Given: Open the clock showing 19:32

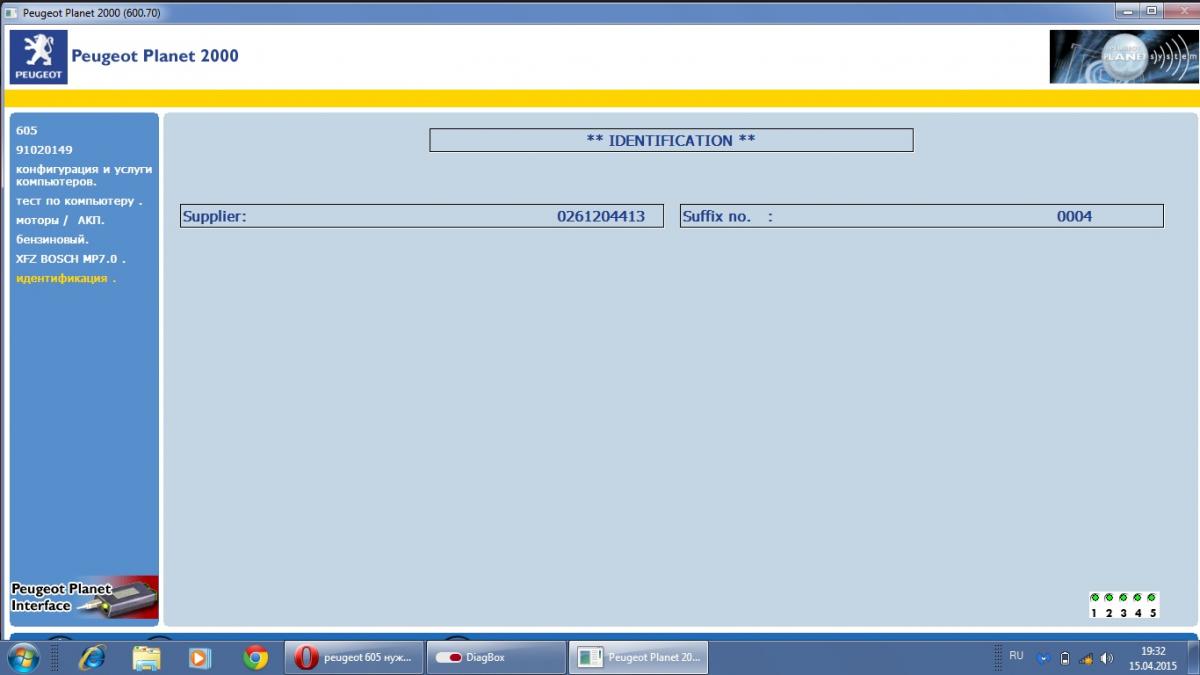Looking at the screenshot, I should pyautogui.click(x=1153, y=657).
